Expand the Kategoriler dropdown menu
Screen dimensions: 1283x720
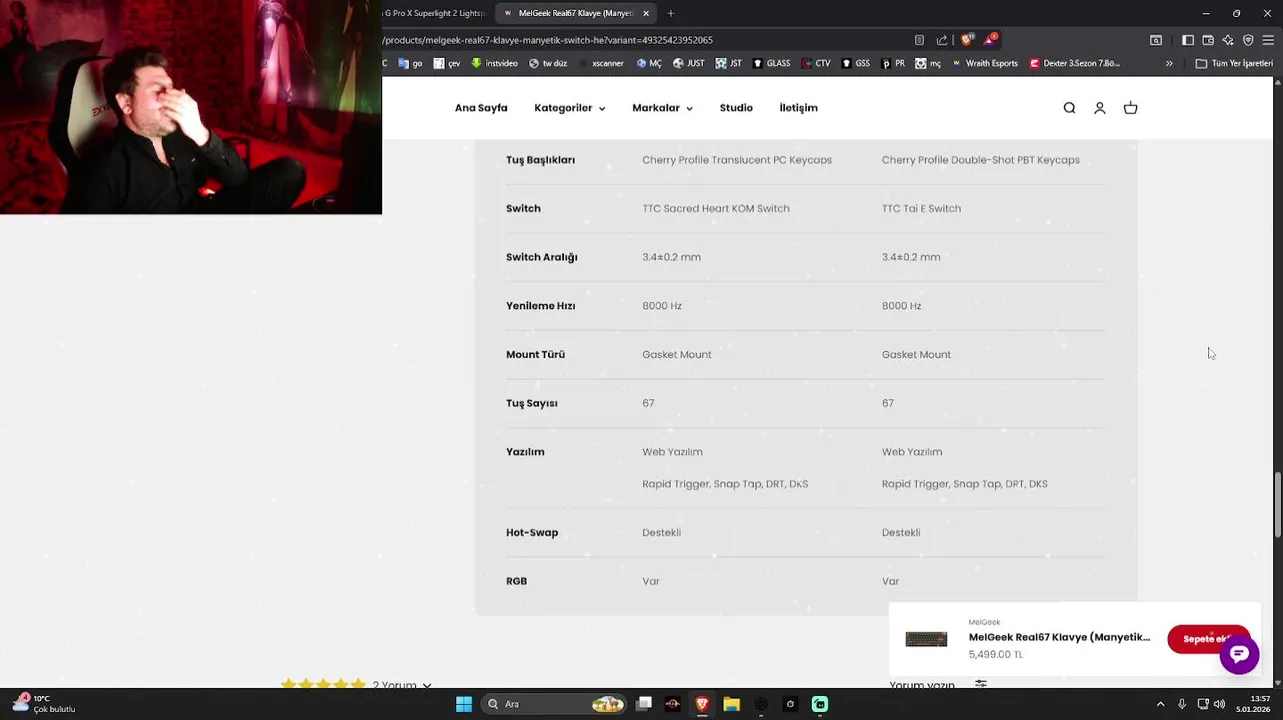[x=569, y=108]
